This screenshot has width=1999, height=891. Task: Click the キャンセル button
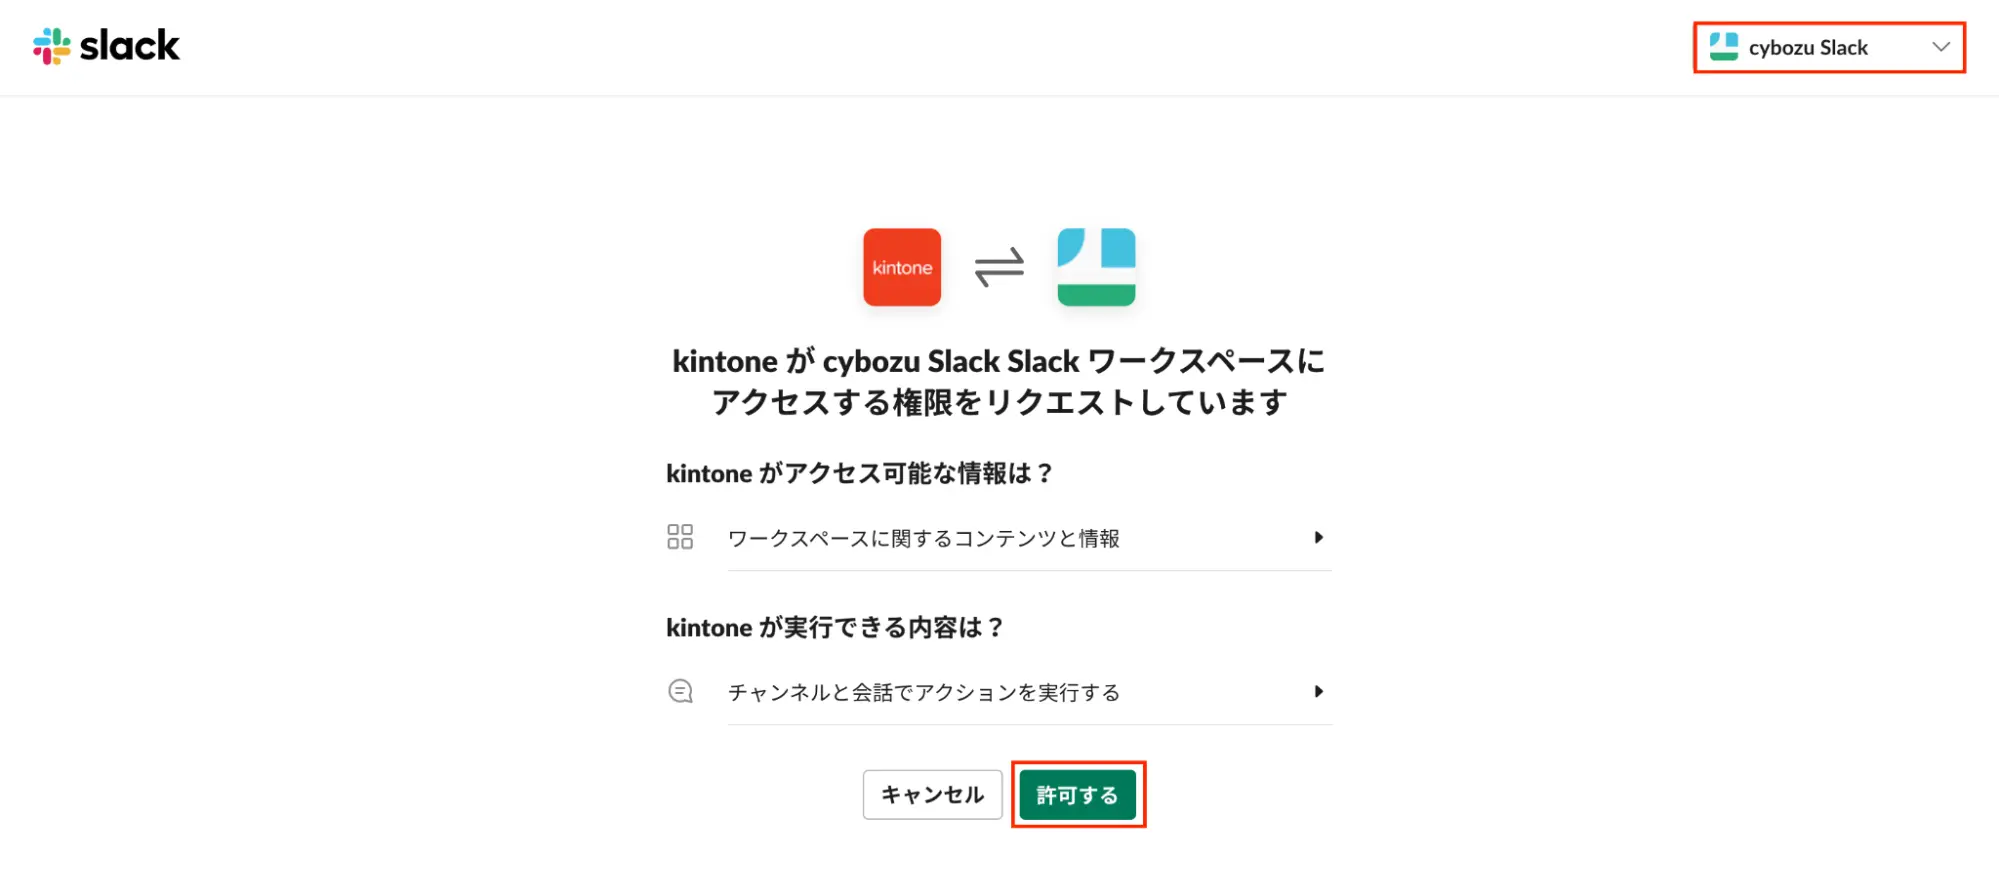932,795
